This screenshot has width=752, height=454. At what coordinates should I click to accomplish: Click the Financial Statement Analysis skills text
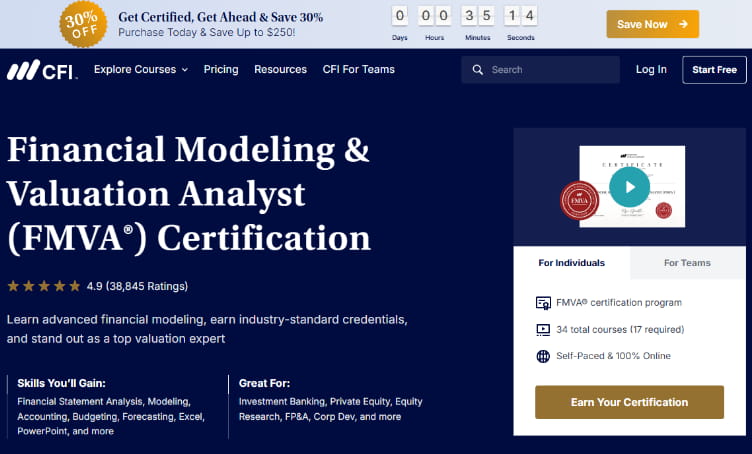[111, 416]
